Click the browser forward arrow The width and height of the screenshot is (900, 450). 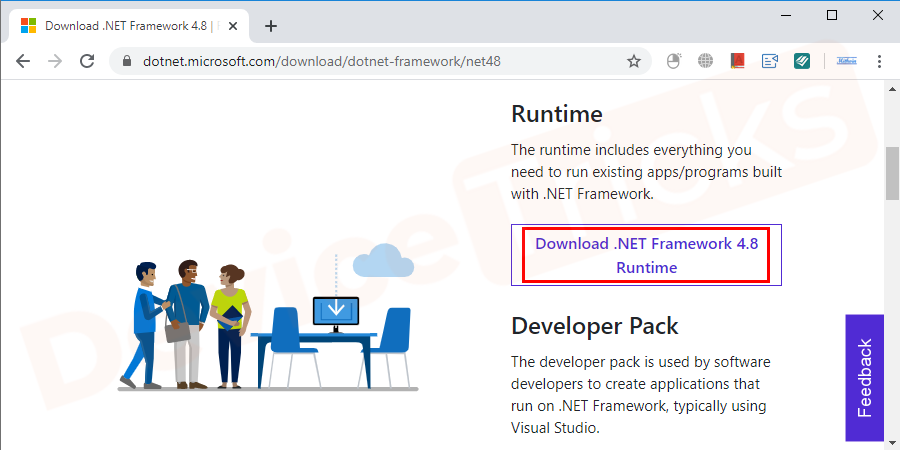click(x=55, y=61)
